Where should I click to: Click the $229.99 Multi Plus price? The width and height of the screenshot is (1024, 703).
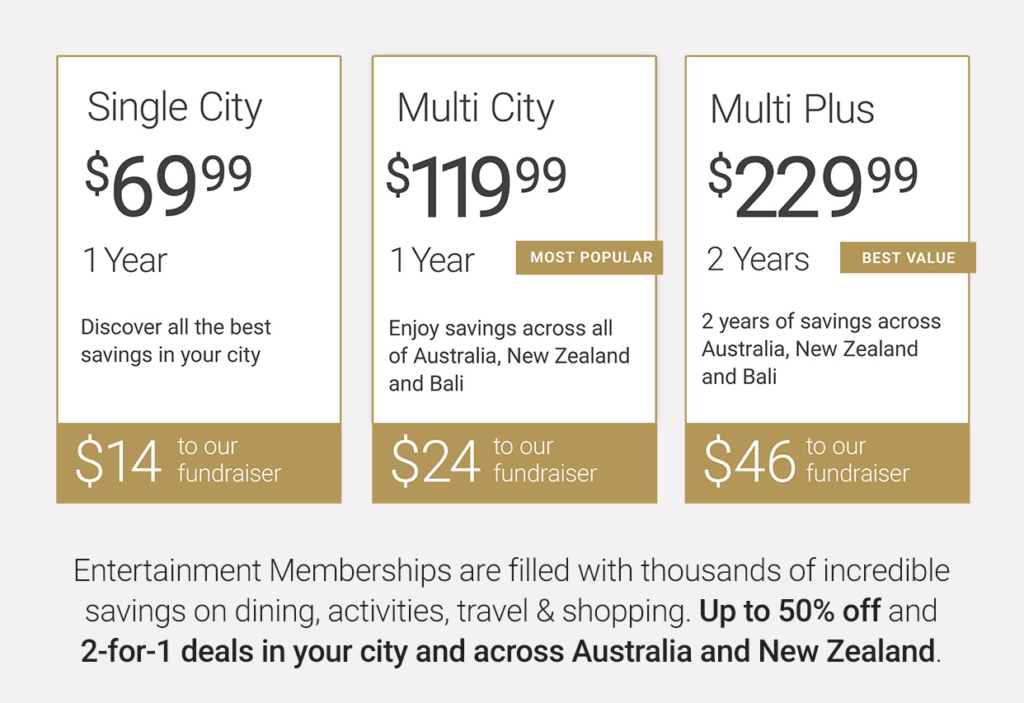click(x=812, y=185)
